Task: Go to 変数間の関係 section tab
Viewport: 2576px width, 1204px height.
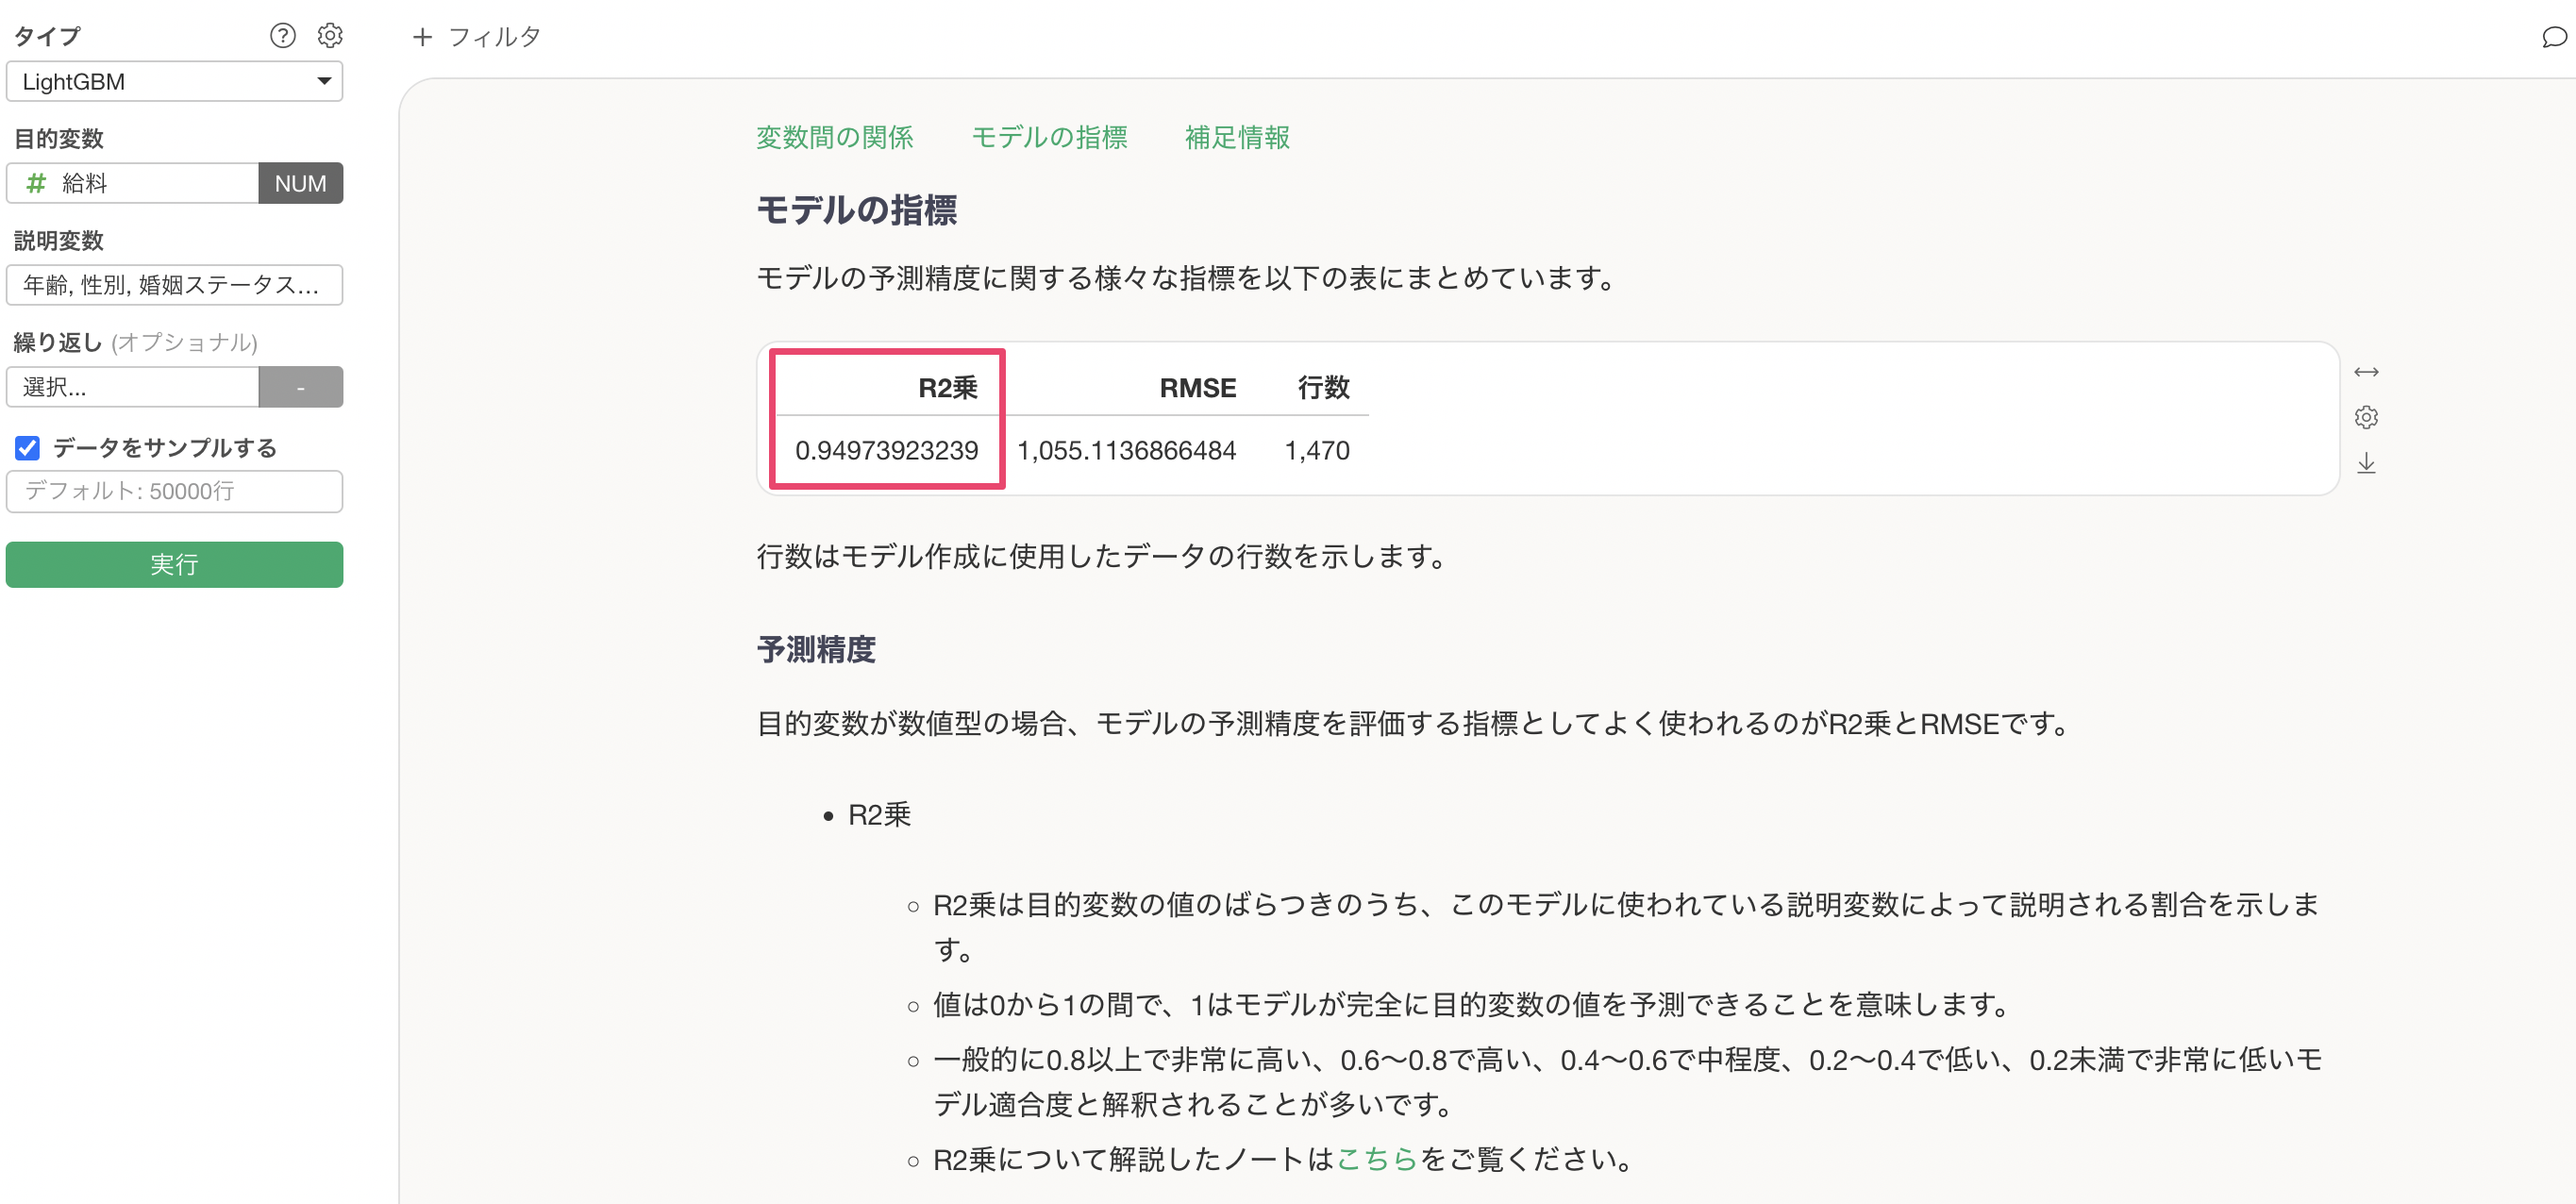Action: click(x=834, y=137)
